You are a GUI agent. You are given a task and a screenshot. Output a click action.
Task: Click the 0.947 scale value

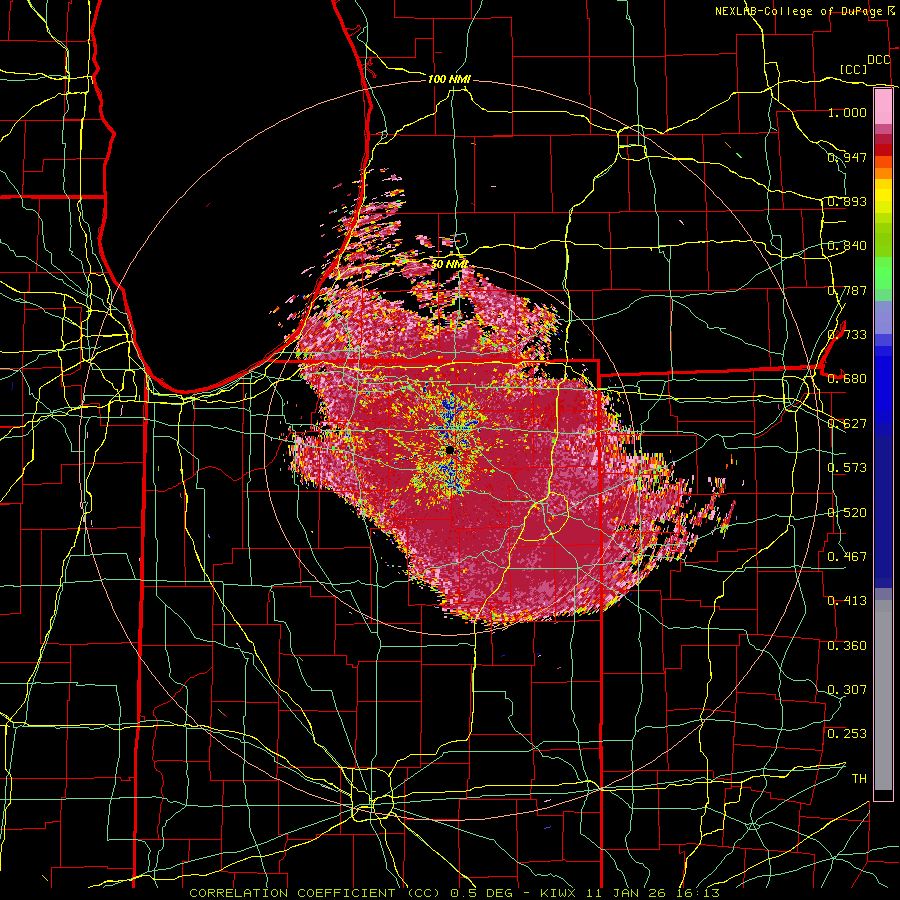[847, 157]
